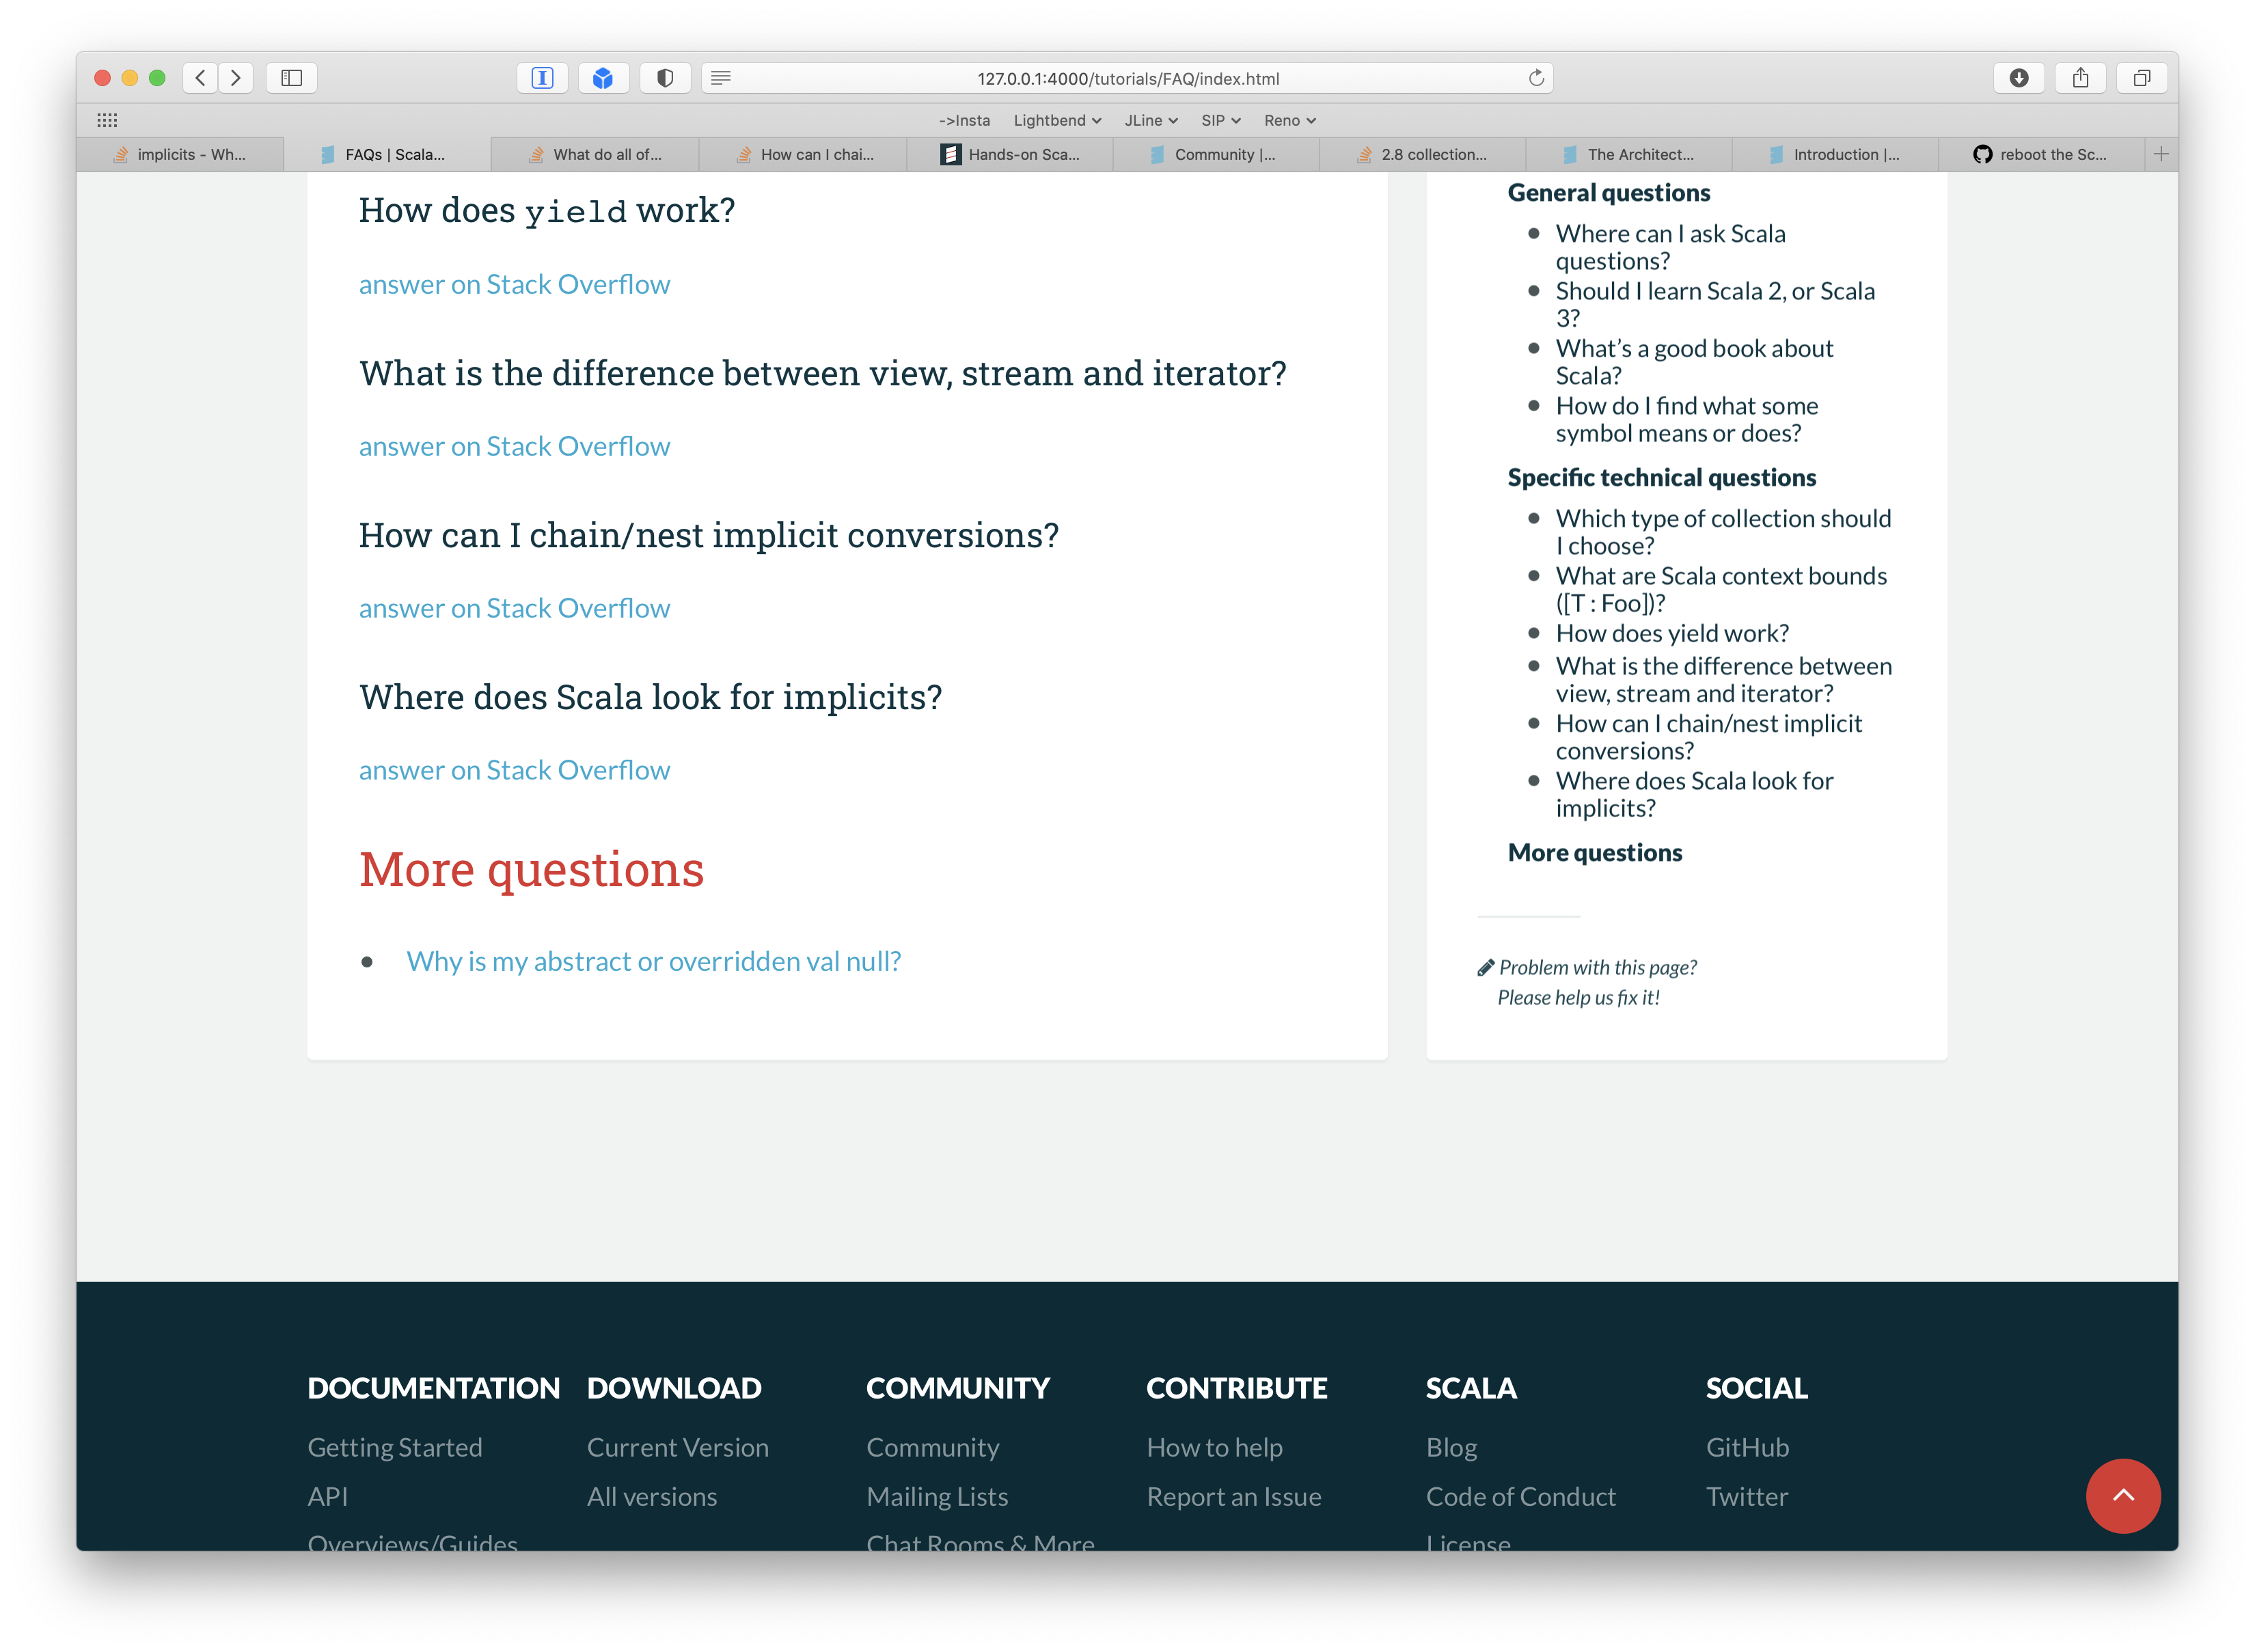Jump to 'What are Scala context bounds' sidebar link
The image size is (2255, 1652).
click(1721, 589)
